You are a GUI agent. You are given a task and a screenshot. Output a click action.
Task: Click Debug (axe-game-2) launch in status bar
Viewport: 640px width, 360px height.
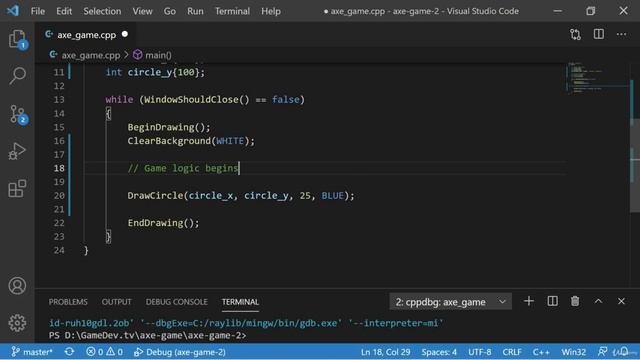180,352
